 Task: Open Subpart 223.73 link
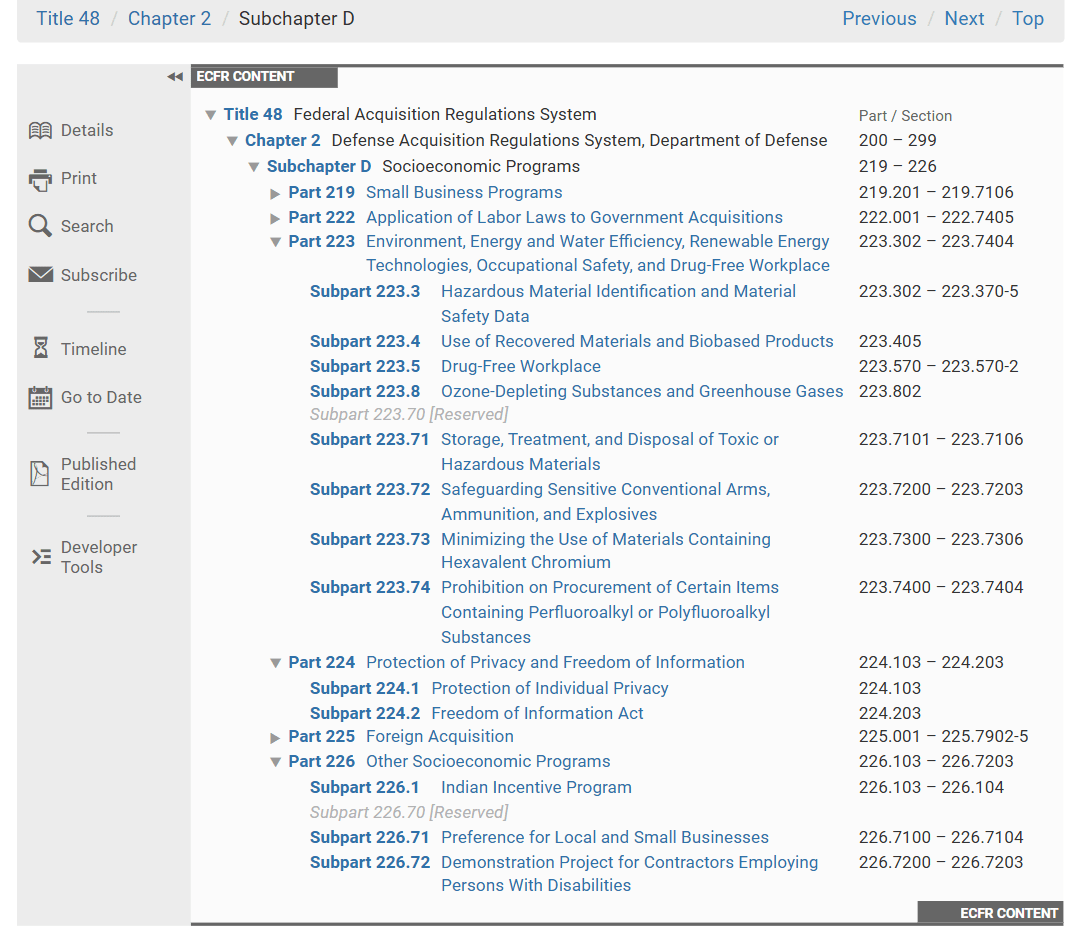(x=370, y=539)
